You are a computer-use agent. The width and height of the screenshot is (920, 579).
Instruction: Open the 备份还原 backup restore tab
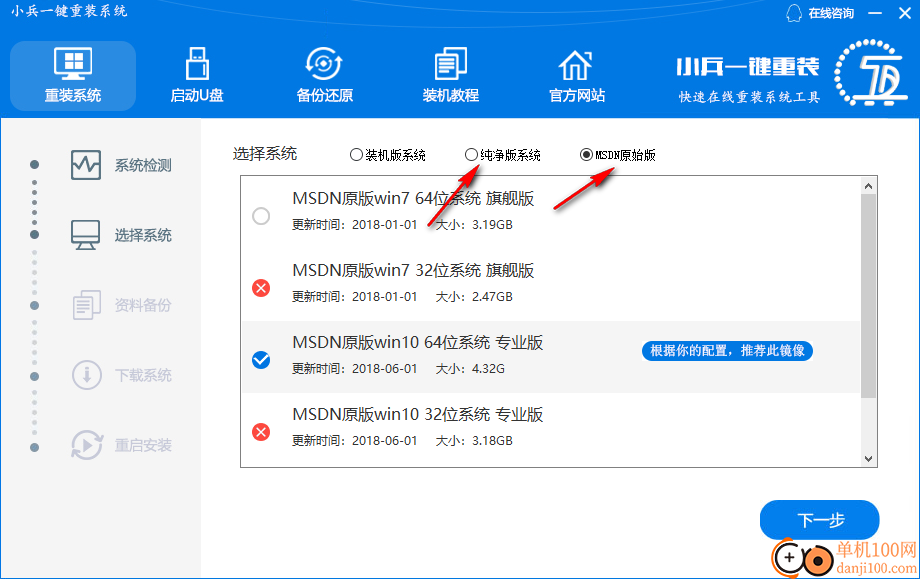[324, 76]
